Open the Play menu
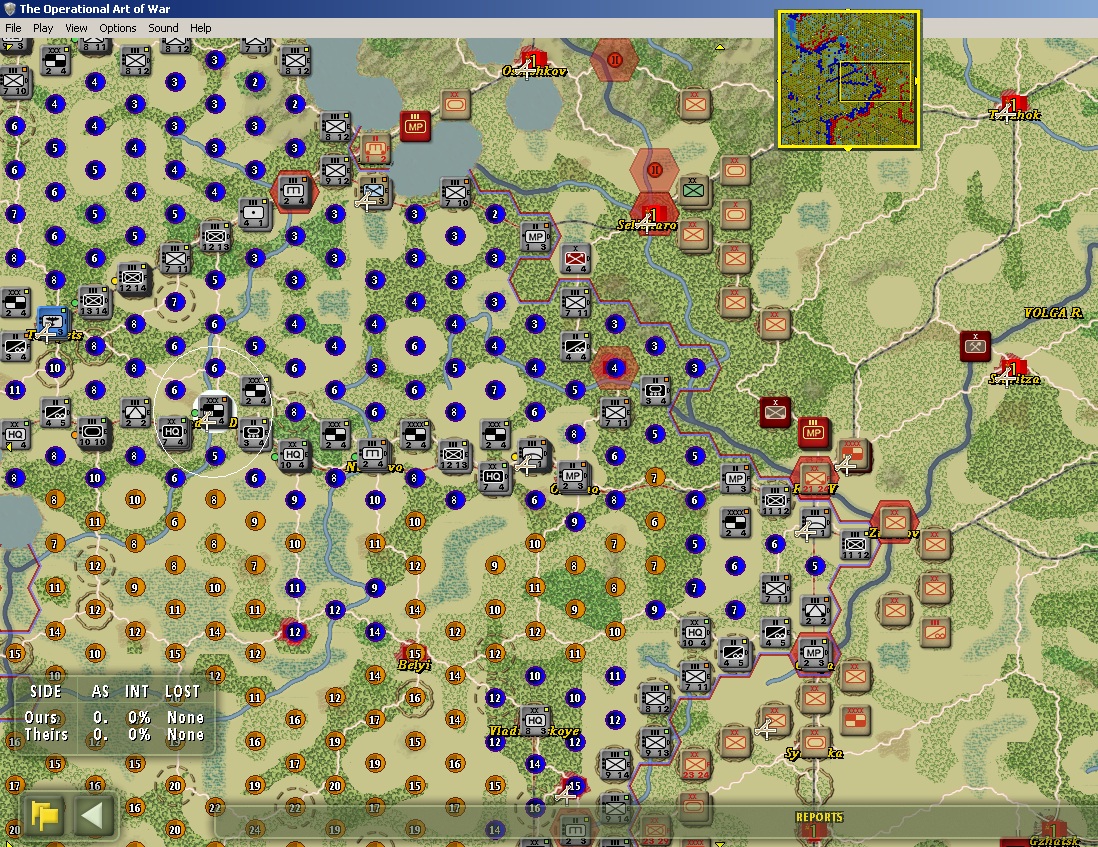The height and width of the screenshot is (847, 1098). [x=43, y=28]
